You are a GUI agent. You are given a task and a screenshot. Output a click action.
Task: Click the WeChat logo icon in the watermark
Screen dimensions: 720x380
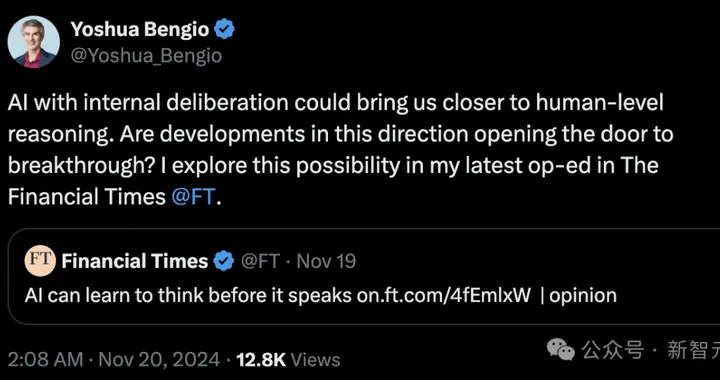pos(561,350)
